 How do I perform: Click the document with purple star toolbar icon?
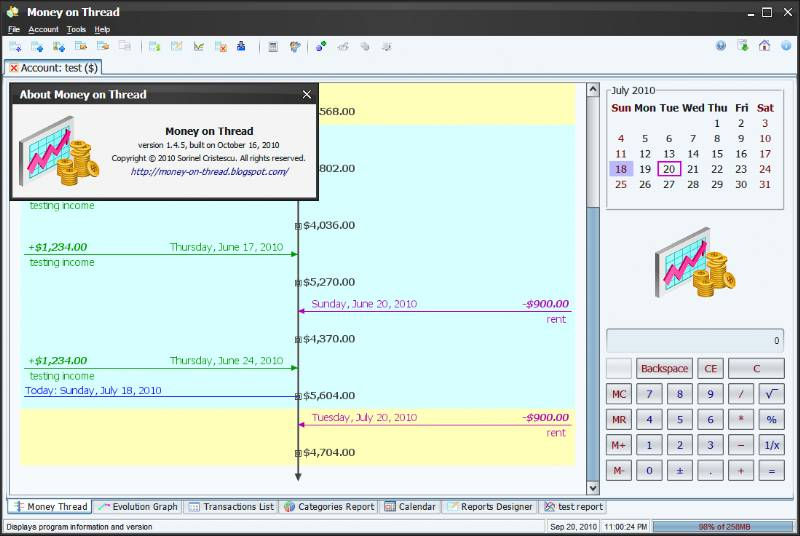pyautogui.click(x=15, y=46)
